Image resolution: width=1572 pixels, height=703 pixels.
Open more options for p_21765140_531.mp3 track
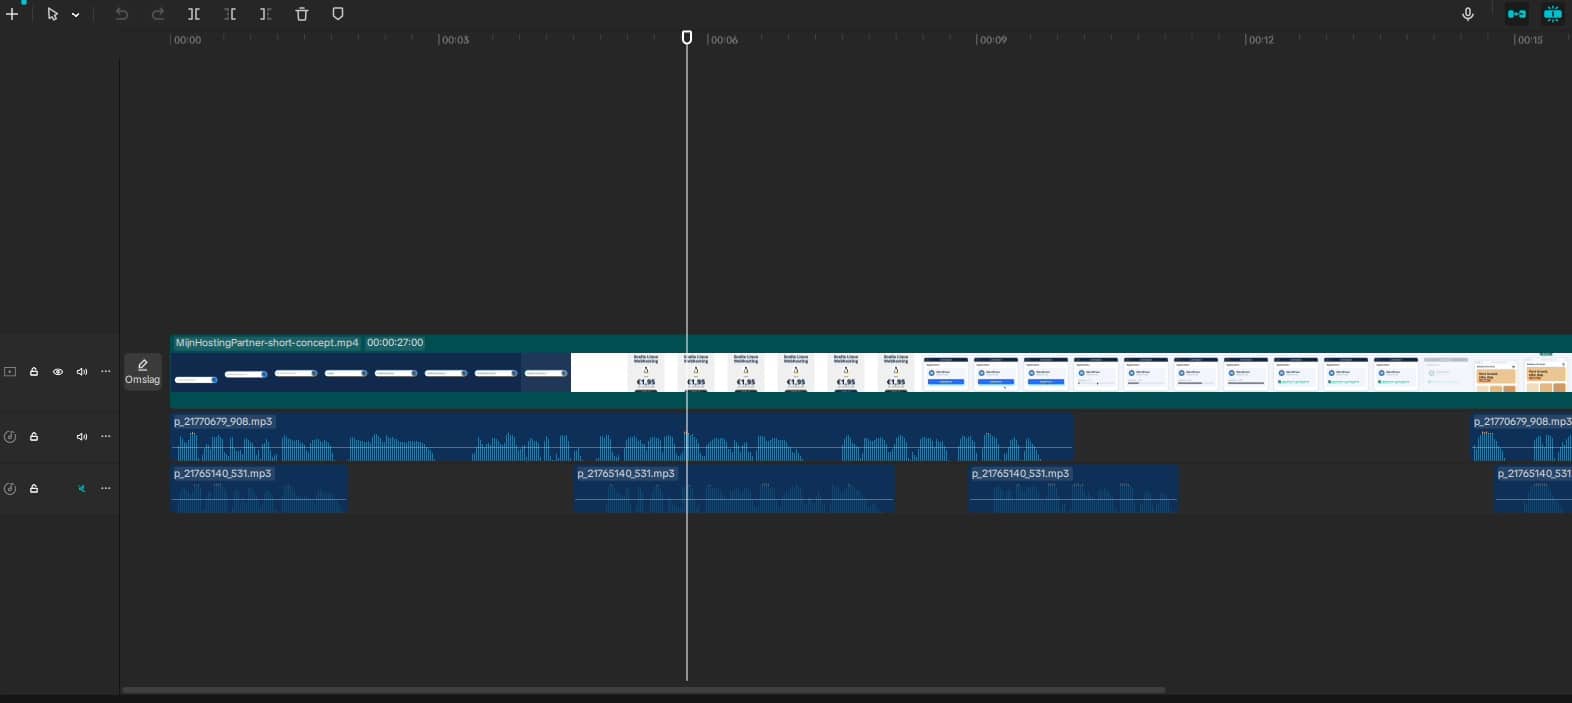(x=106, y=489)
